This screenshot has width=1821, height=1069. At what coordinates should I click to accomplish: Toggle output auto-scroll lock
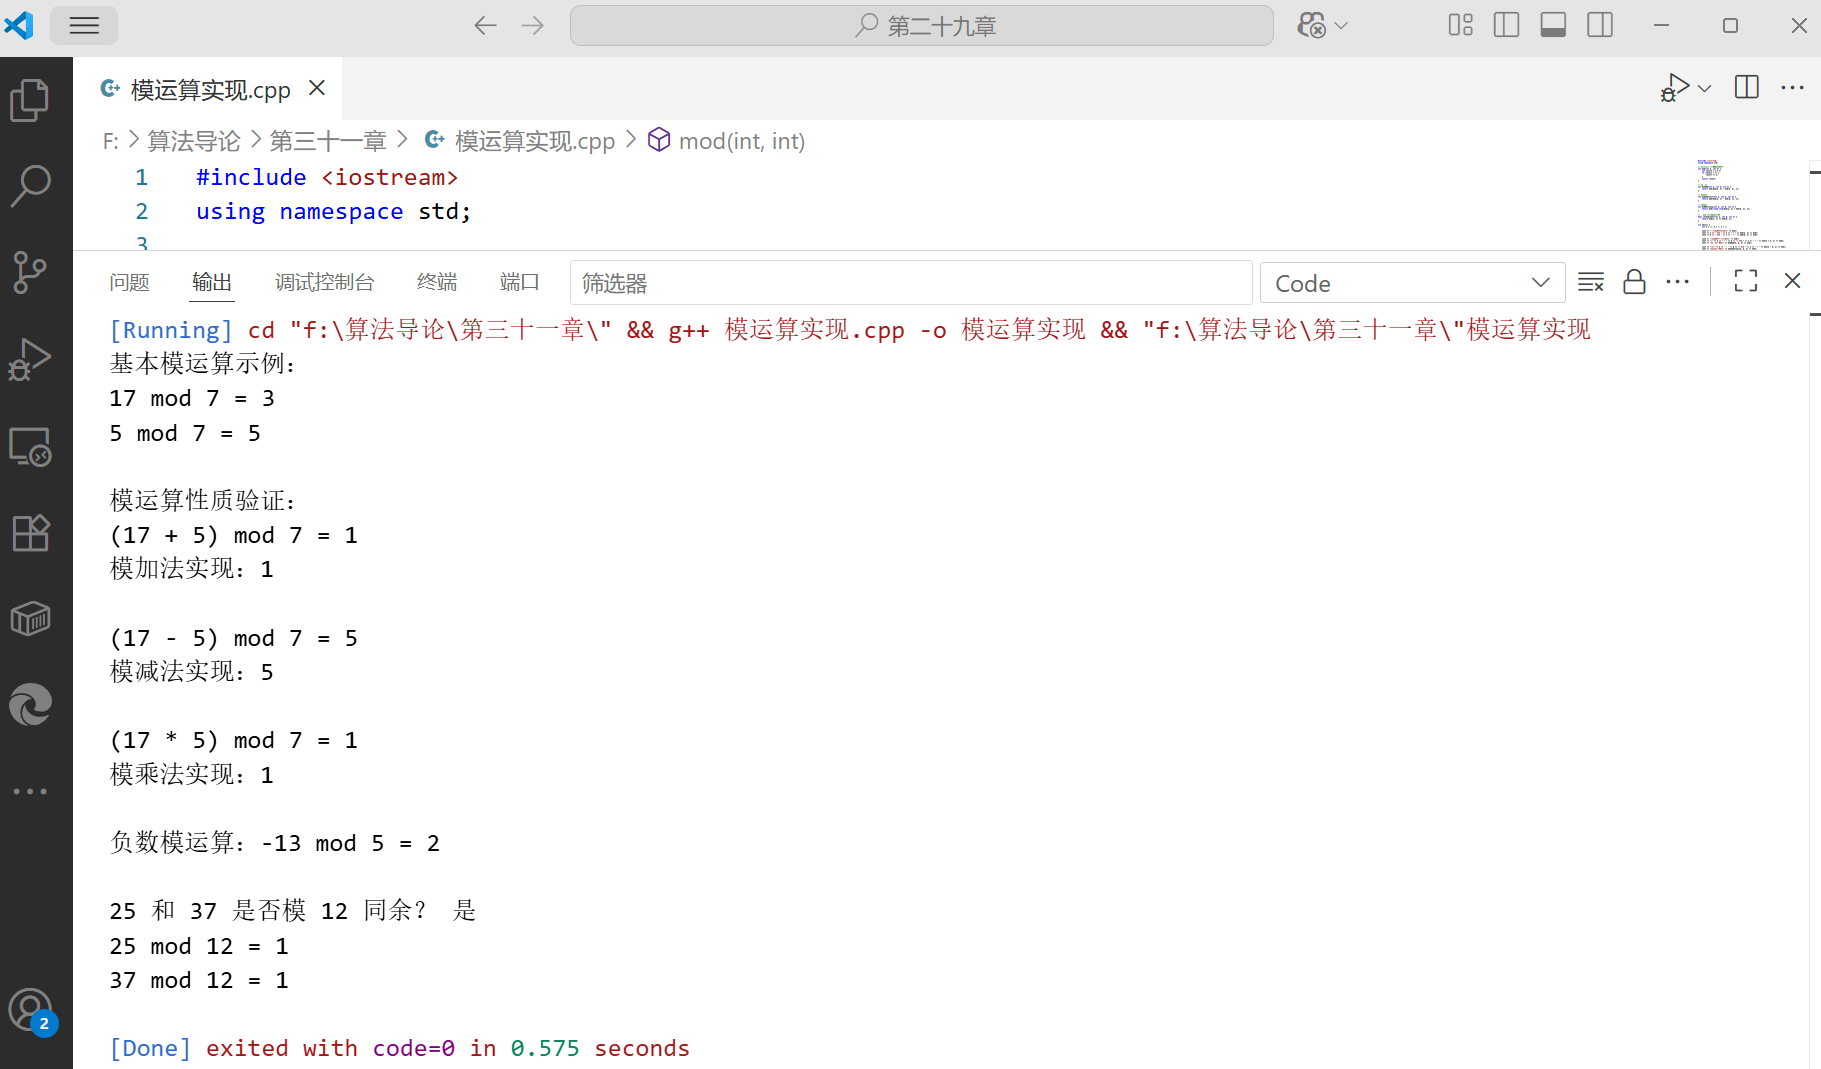click(1634, 282)
